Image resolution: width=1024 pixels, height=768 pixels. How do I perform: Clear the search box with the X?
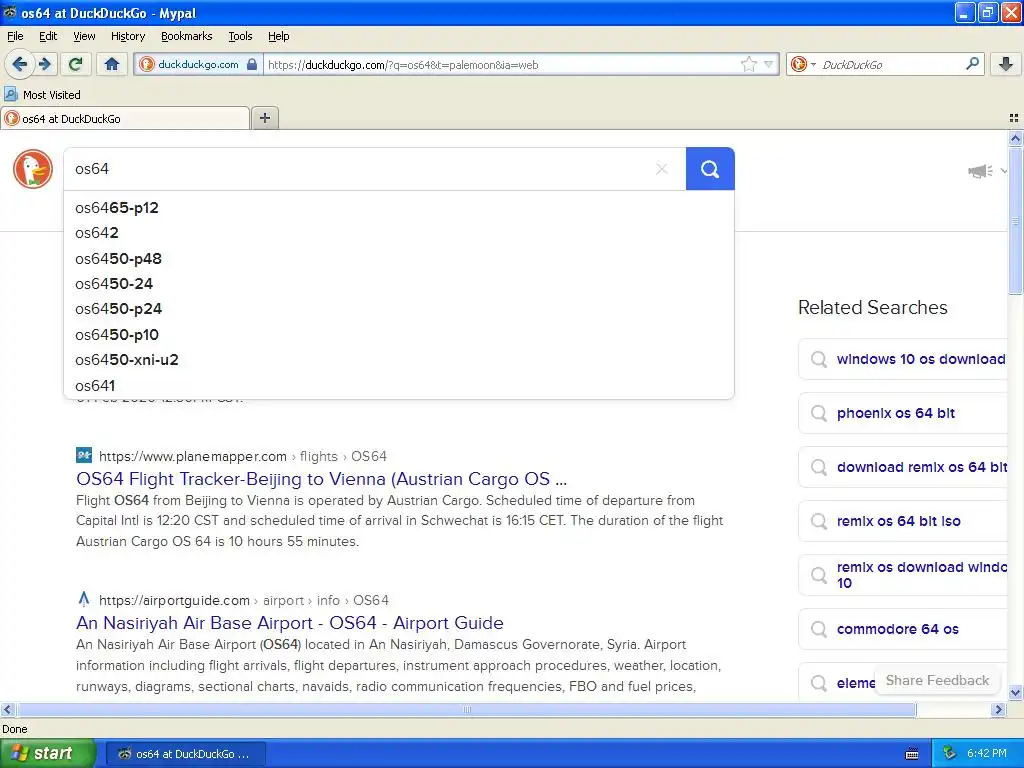point(662,169)
